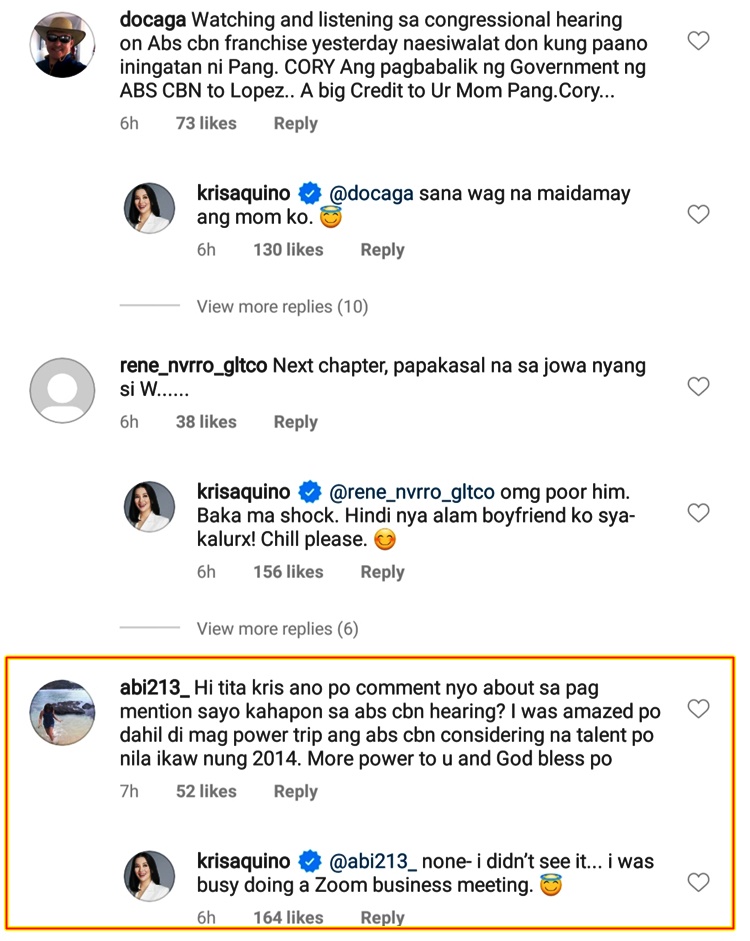The height and width of the screenshot is (941, 750).
Task: Like krisaquino's reply to docaga
Action: click(x=699, y=214)
